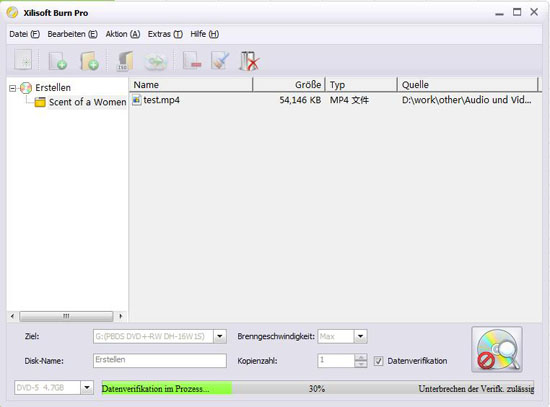The width and height of the screenshot is (550, 407).
Task: Sort by the Quelle column header
Action: 468,85
